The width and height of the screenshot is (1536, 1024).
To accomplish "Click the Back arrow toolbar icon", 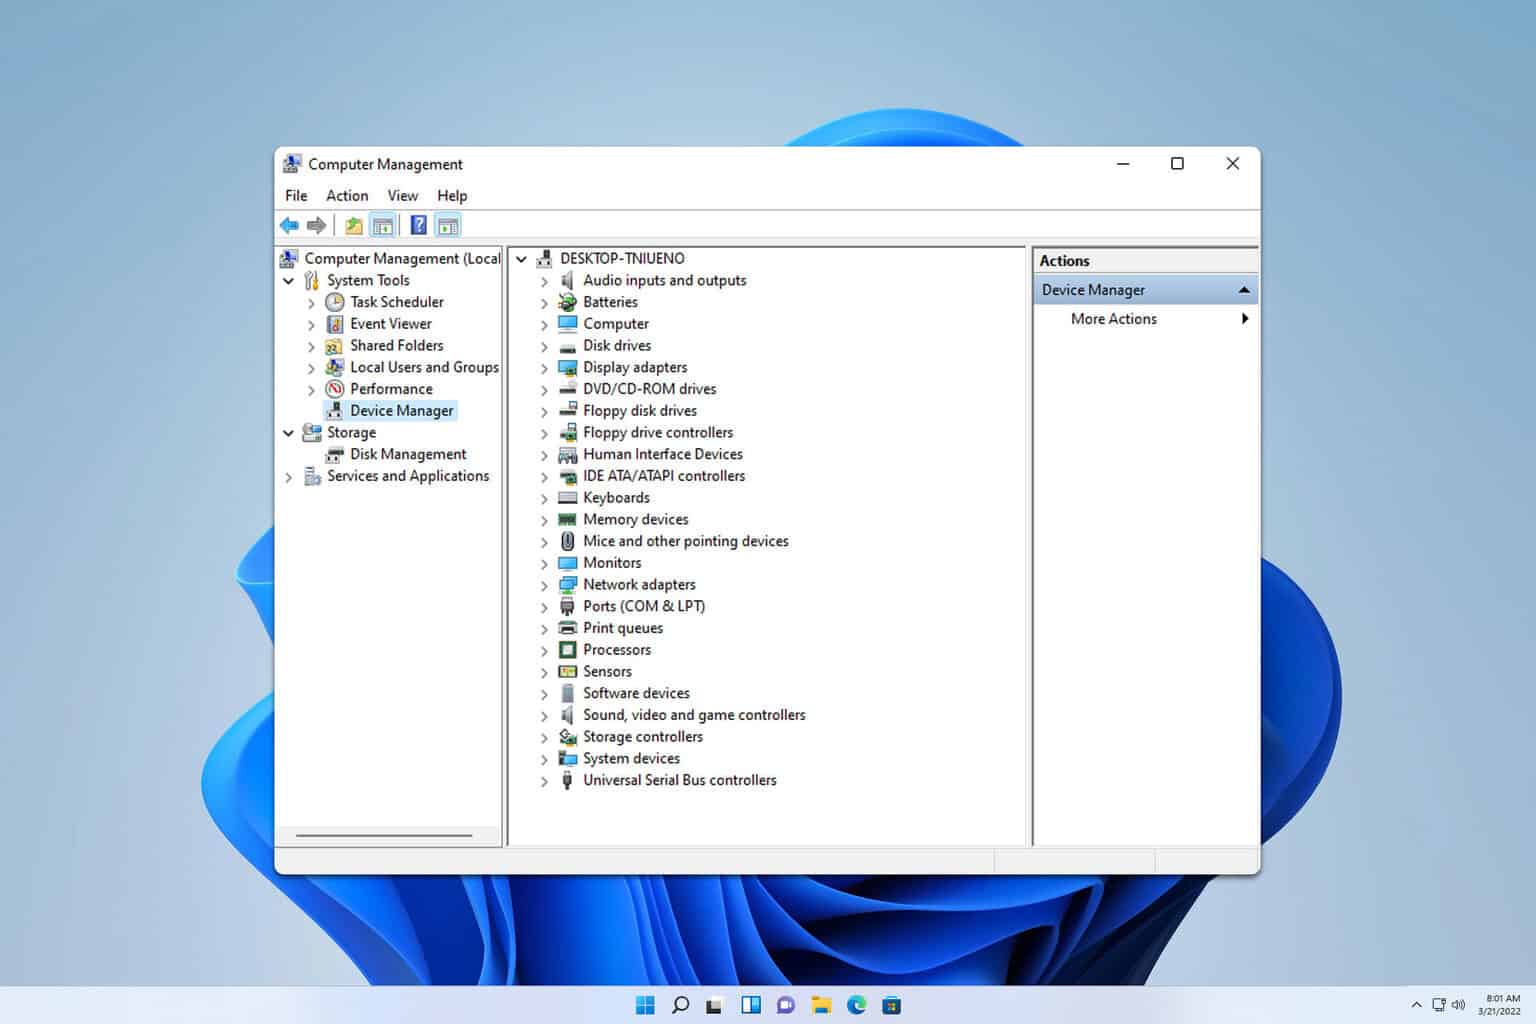I will [289, 225].
